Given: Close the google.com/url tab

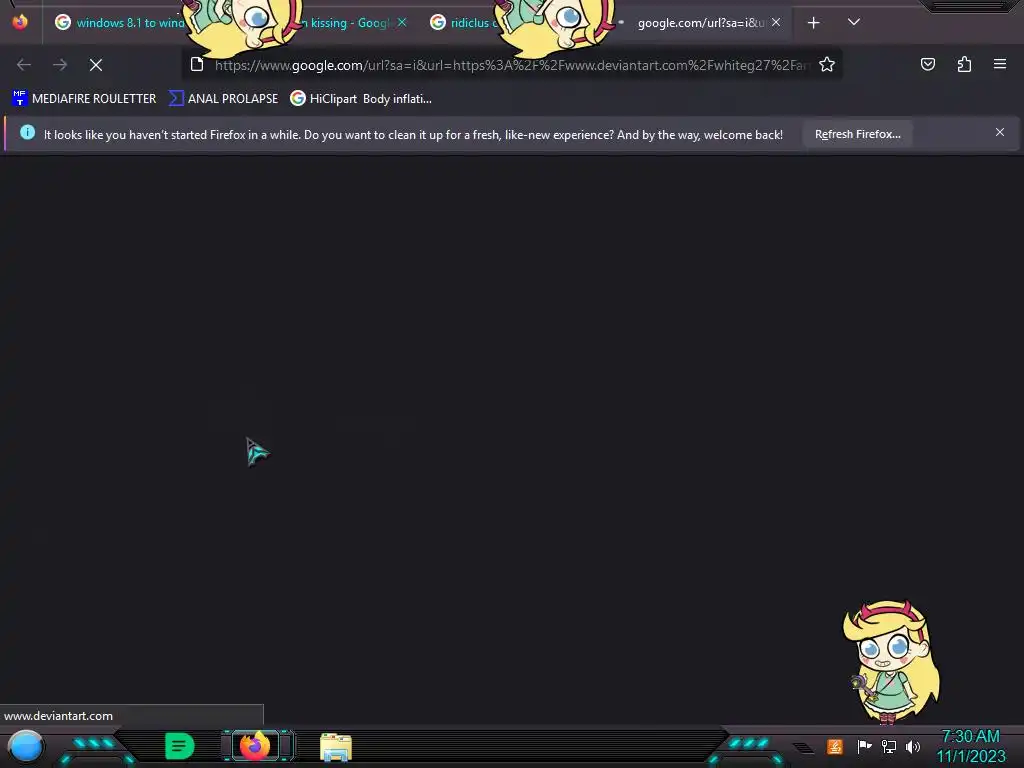Looking at the screenshot, I should [x=776, y=22].
